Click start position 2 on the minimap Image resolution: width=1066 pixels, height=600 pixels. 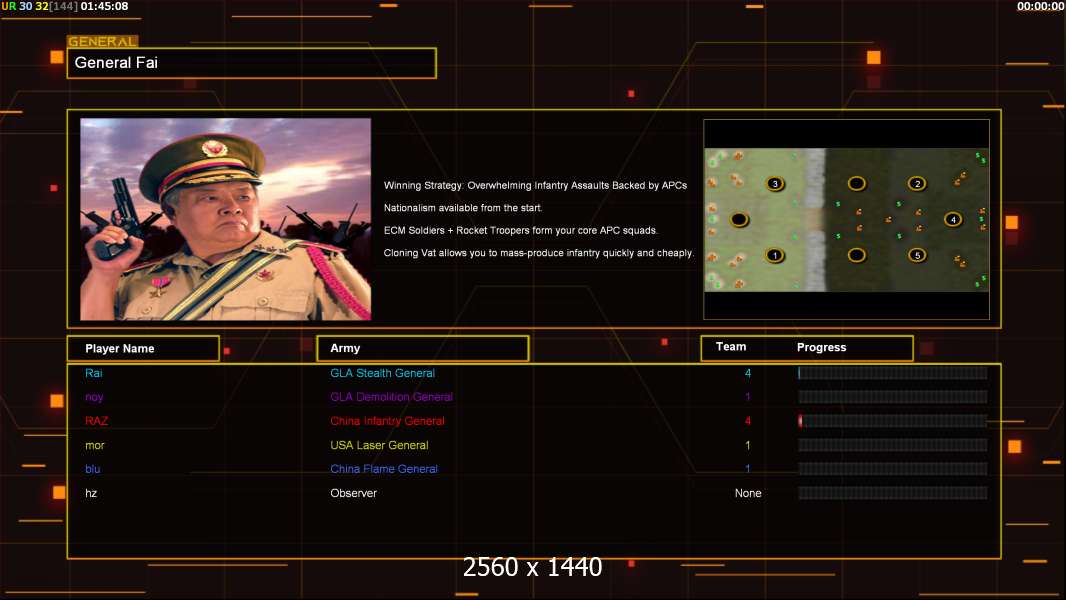pos(916,184)
